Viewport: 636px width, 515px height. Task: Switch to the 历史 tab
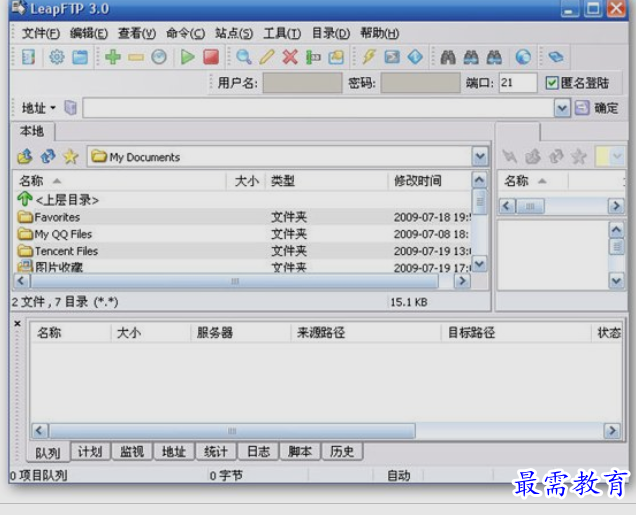(342, 451)
